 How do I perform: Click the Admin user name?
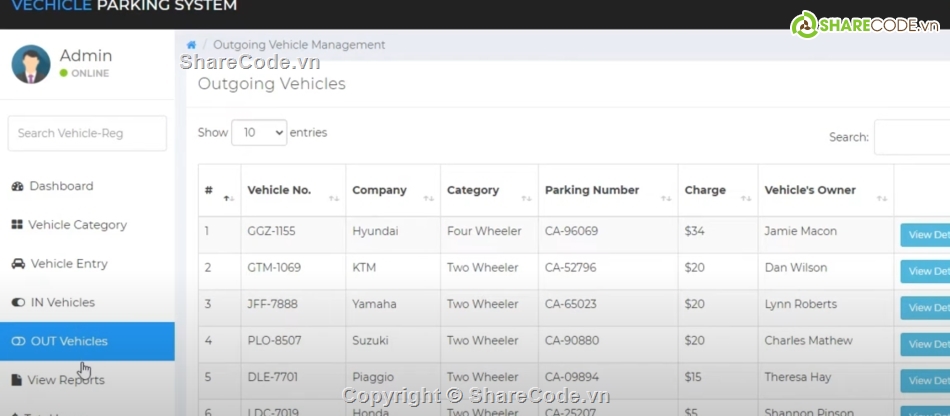click(x=86, y=56)
